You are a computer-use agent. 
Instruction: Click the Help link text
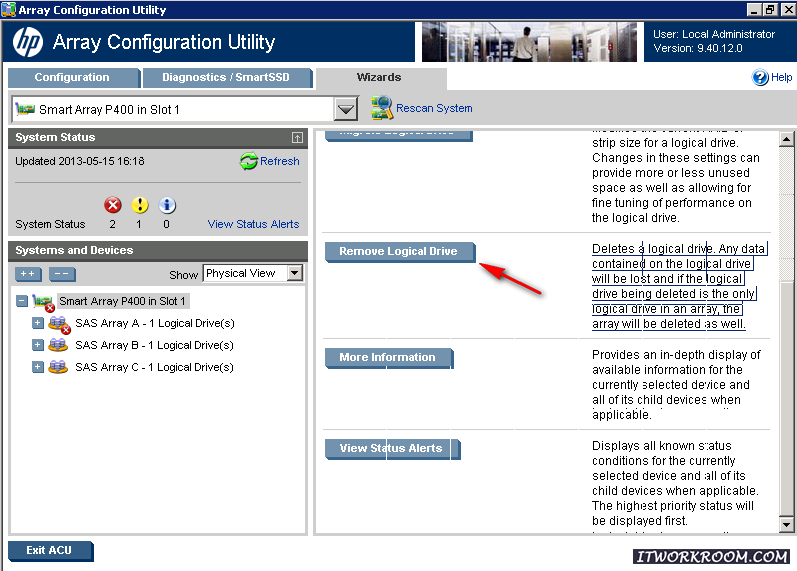click(781, 77)
